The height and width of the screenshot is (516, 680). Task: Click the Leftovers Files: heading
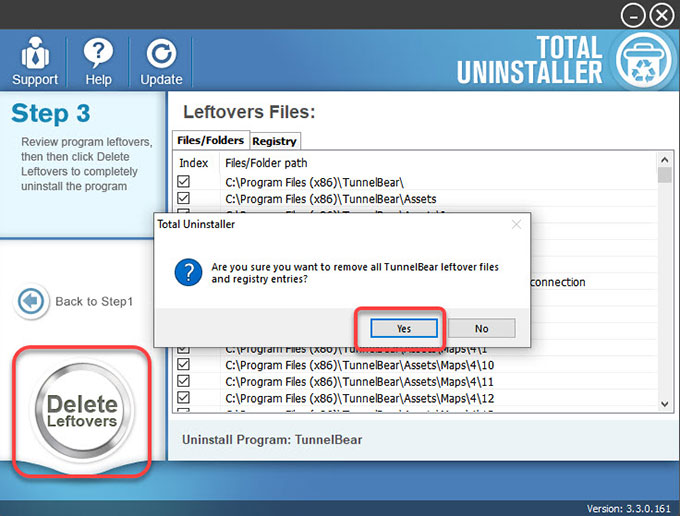click(249, 112)
